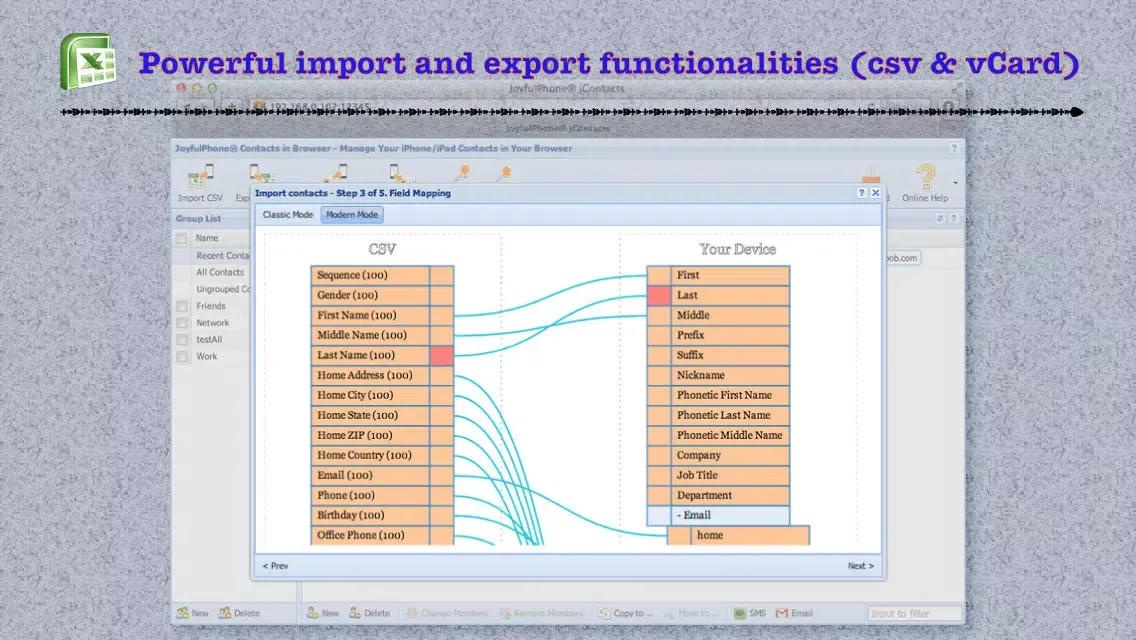The image size is (1136, 640).
Task: Select 'Birthday (100)' CSV field
Action: click(x=371, y=515)
